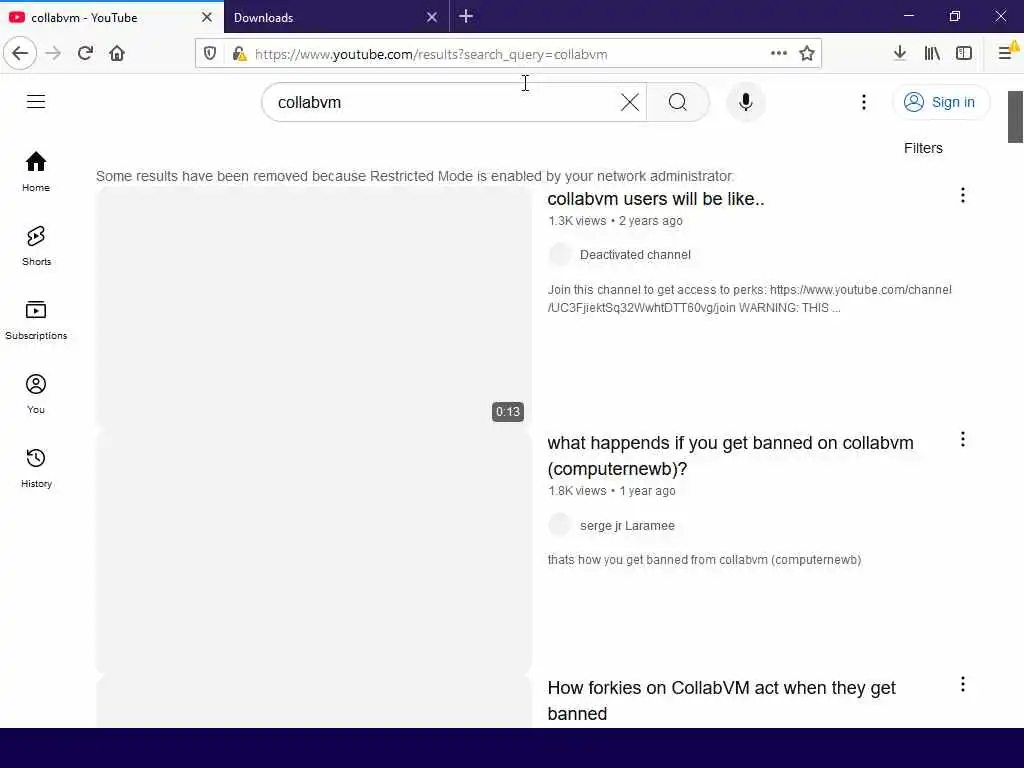Open the browser home page icon

click(x=117, y=54)
